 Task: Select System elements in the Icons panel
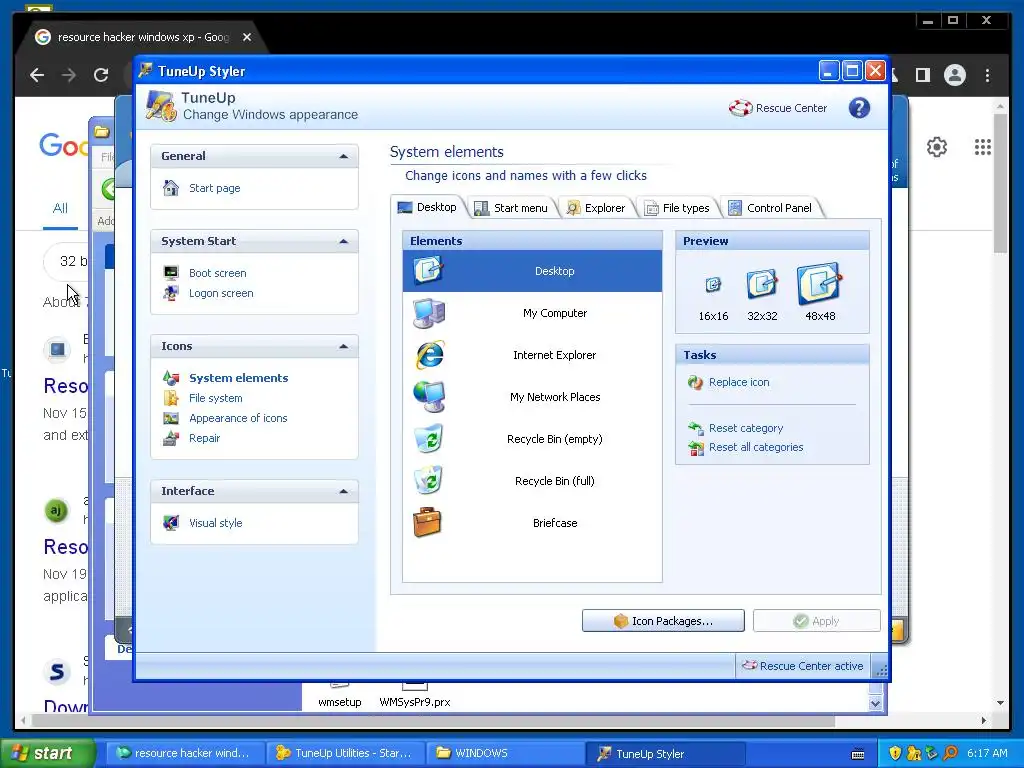[x=238, y=378]
